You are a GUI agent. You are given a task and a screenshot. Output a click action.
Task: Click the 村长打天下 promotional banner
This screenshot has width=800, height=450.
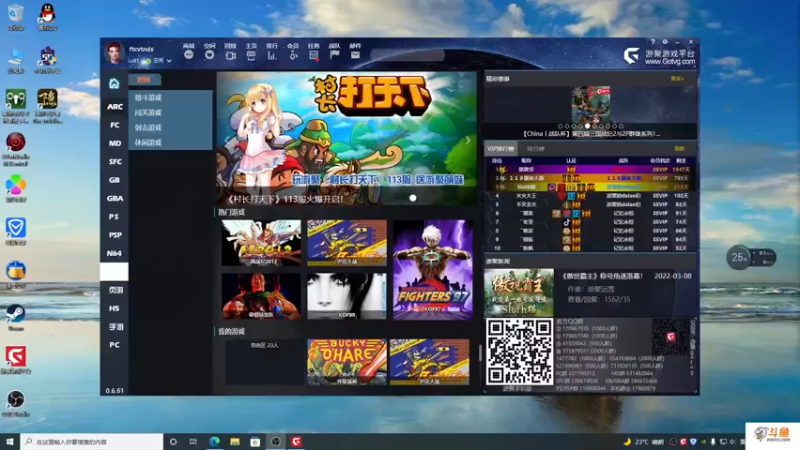[346, 138]
